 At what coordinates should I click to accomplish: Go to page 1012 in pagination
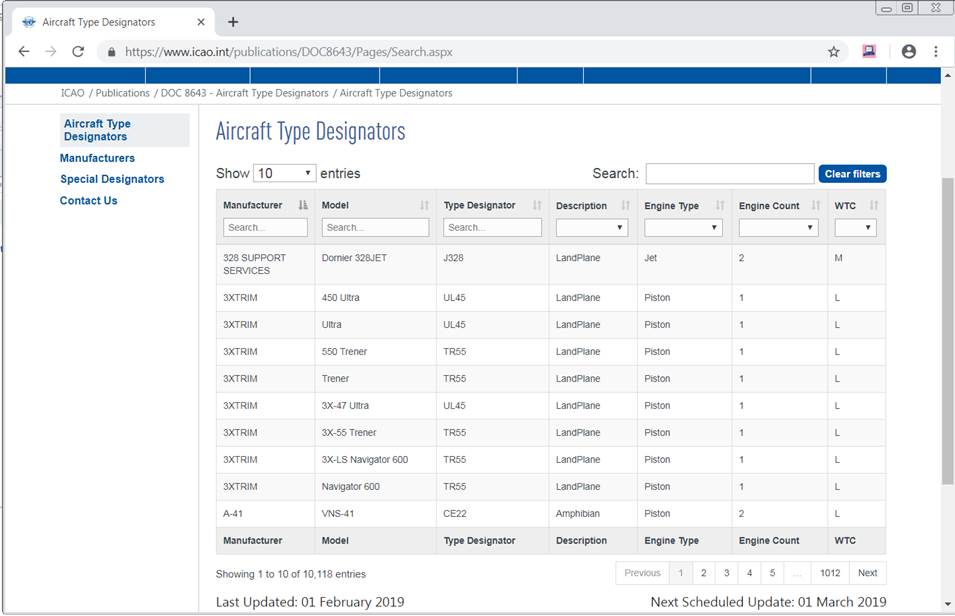(830, 572)
